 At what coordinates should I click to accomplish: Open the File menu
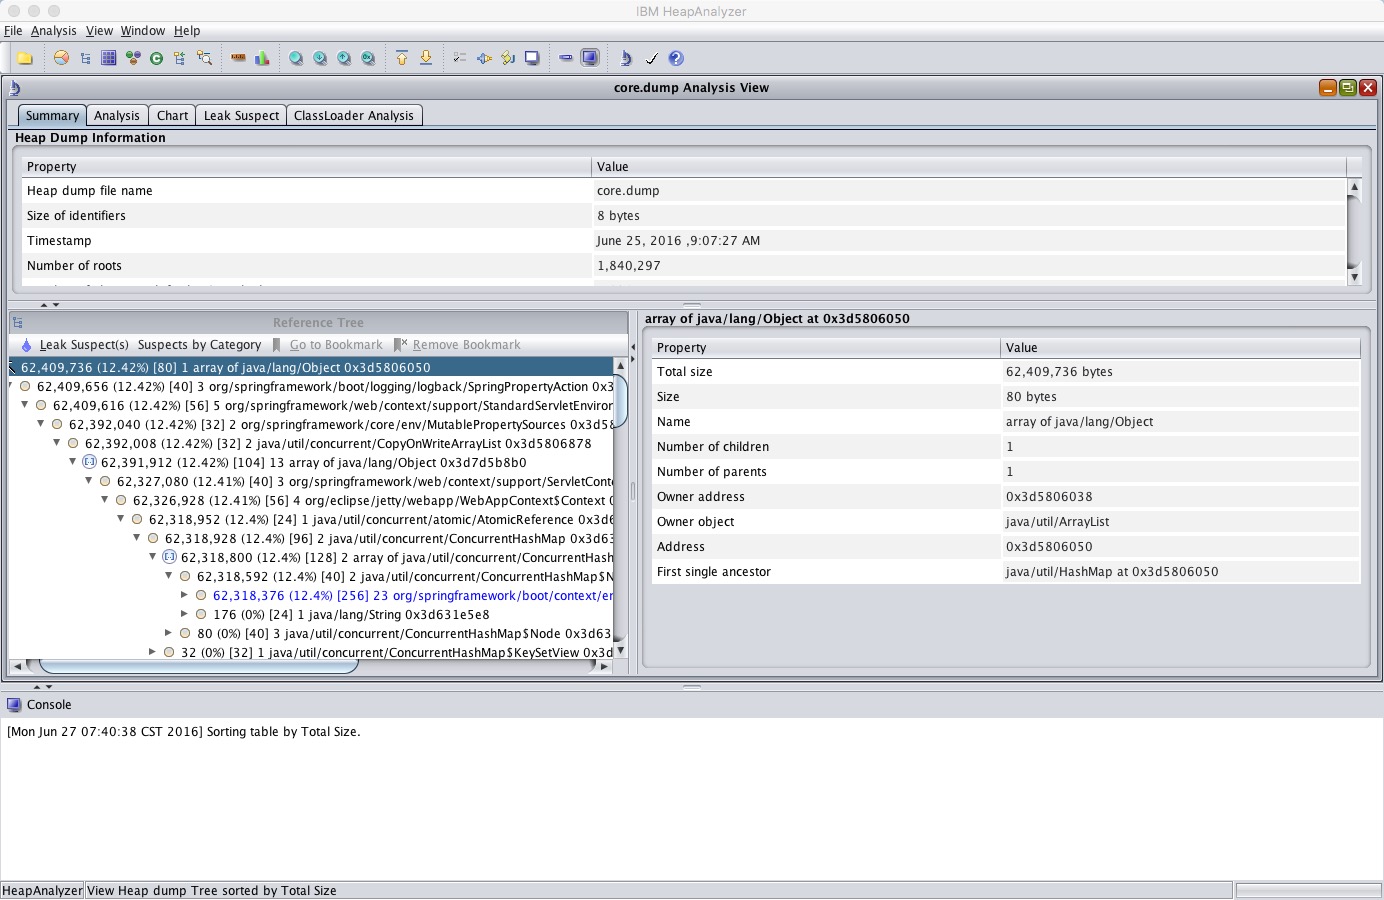point(13,31)
